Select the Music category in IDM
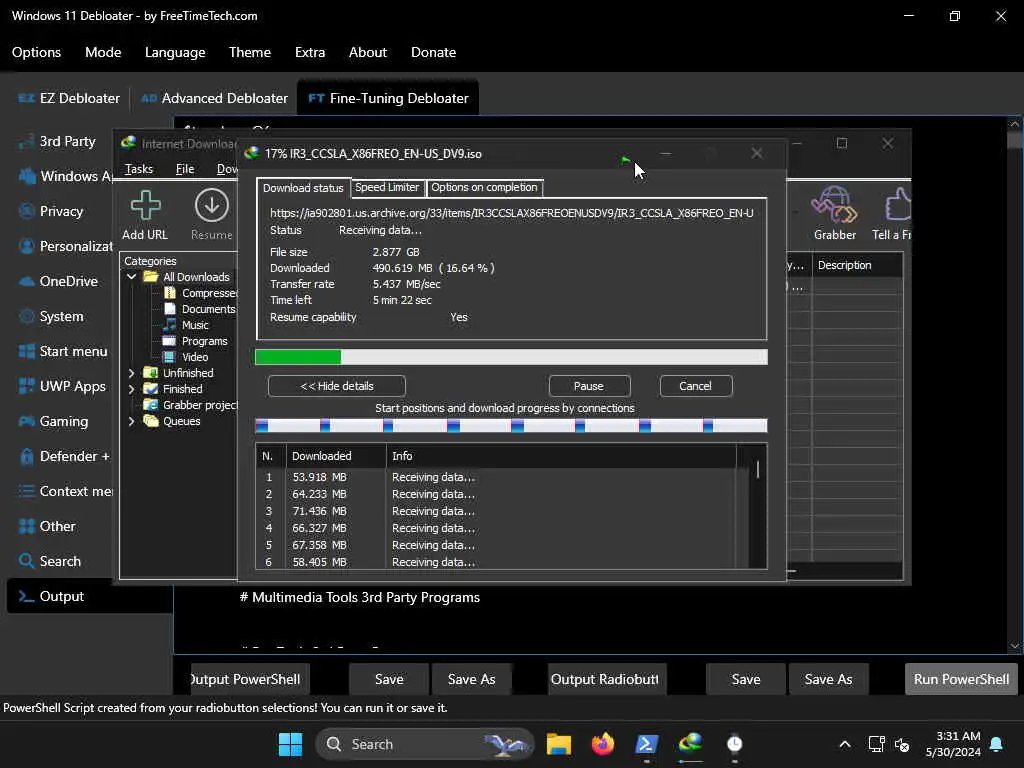The width and height of the screenshot is (1024, 768). coord(187,325)
